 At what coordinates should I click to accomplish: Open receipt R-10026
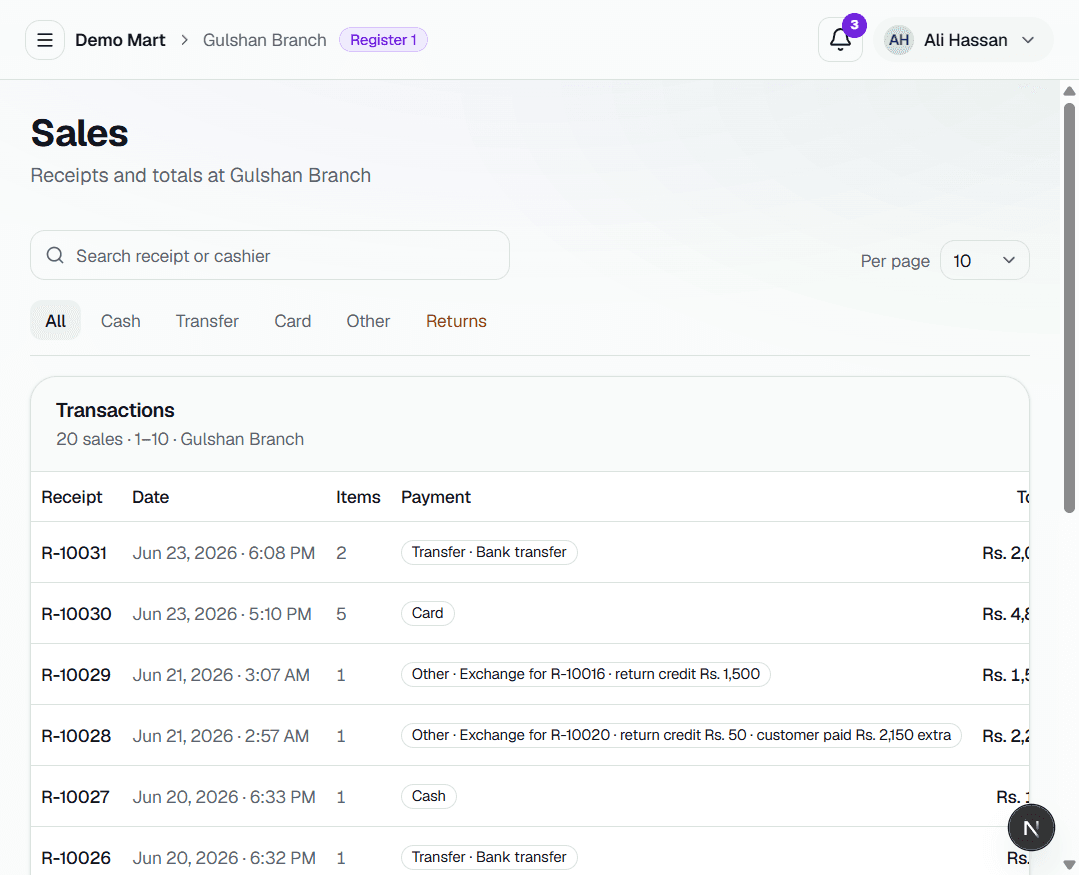pyautogui.click(x=76, y=858)
